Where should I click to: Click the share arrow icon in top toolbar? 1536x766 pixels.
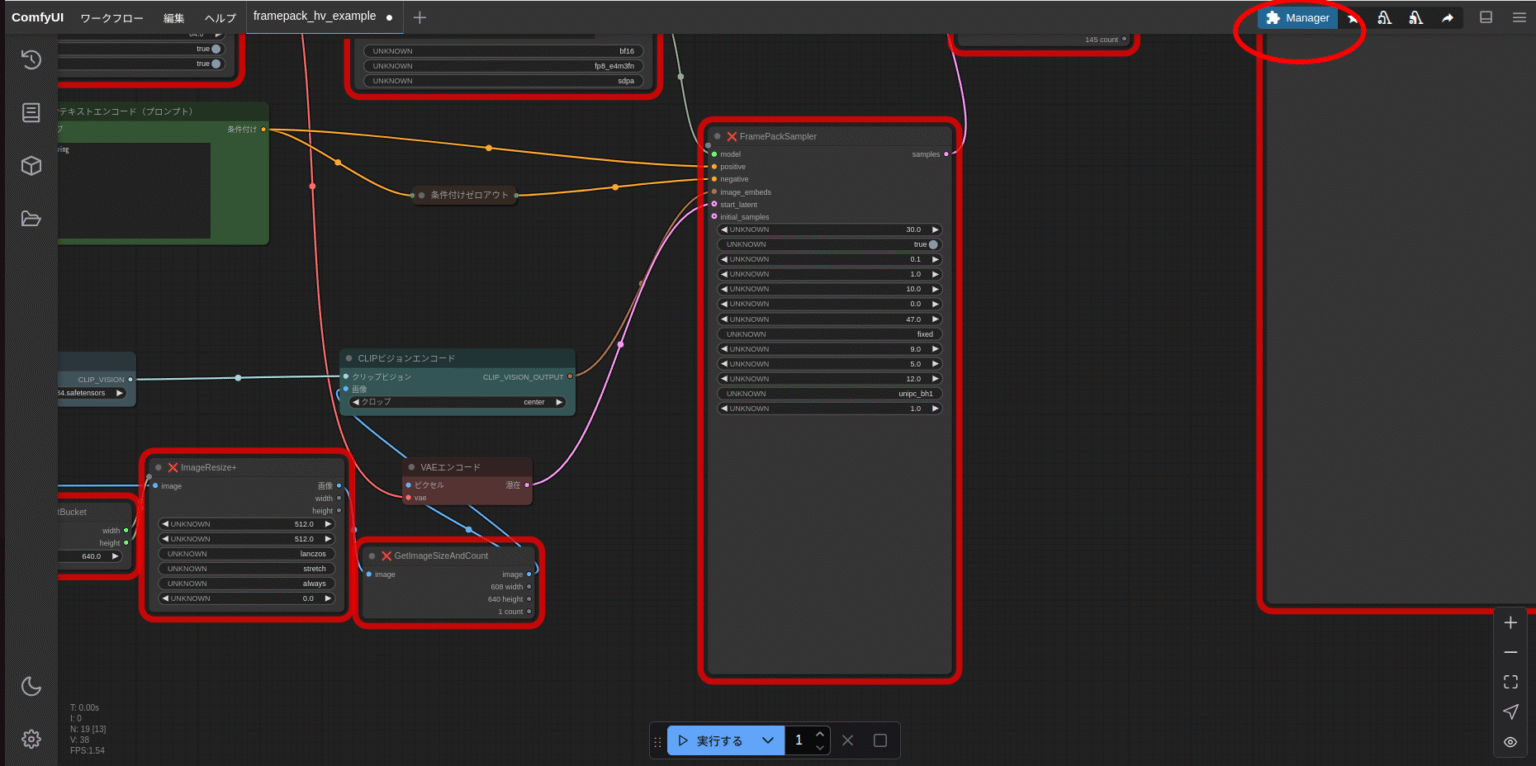[1447, 18]
